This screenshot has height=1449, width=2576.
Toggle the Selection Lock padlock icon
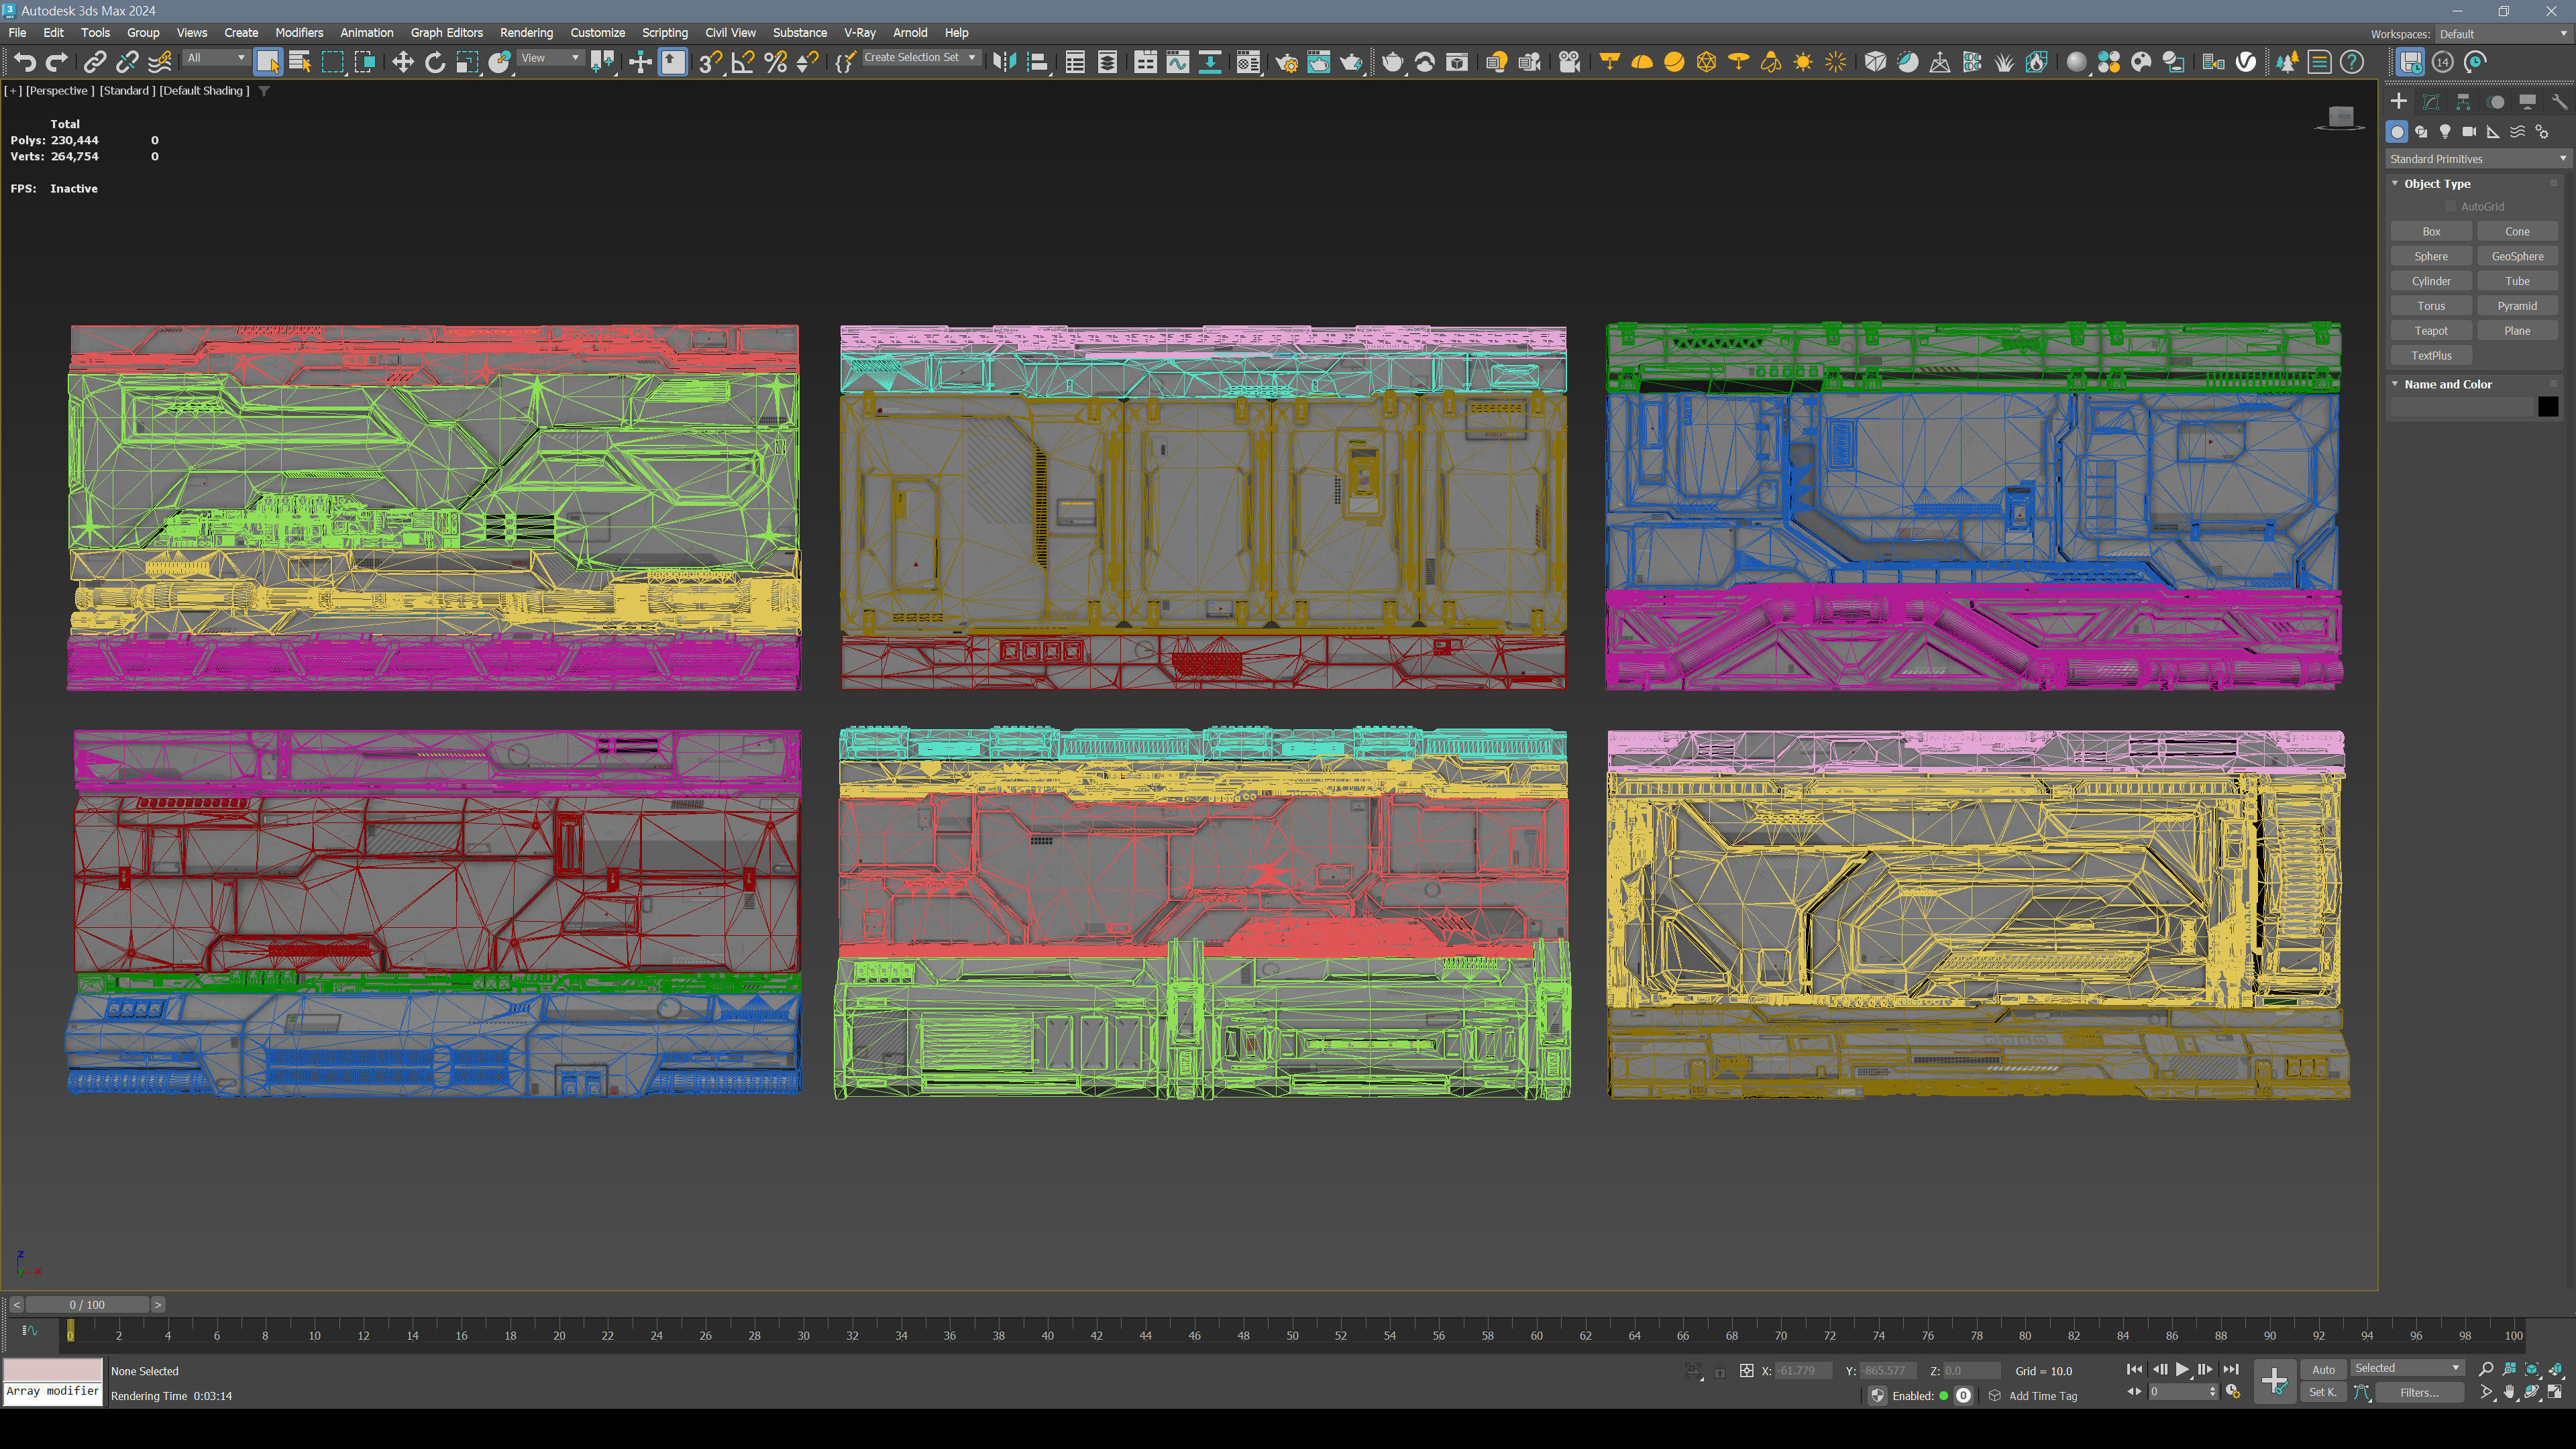1719,1371
